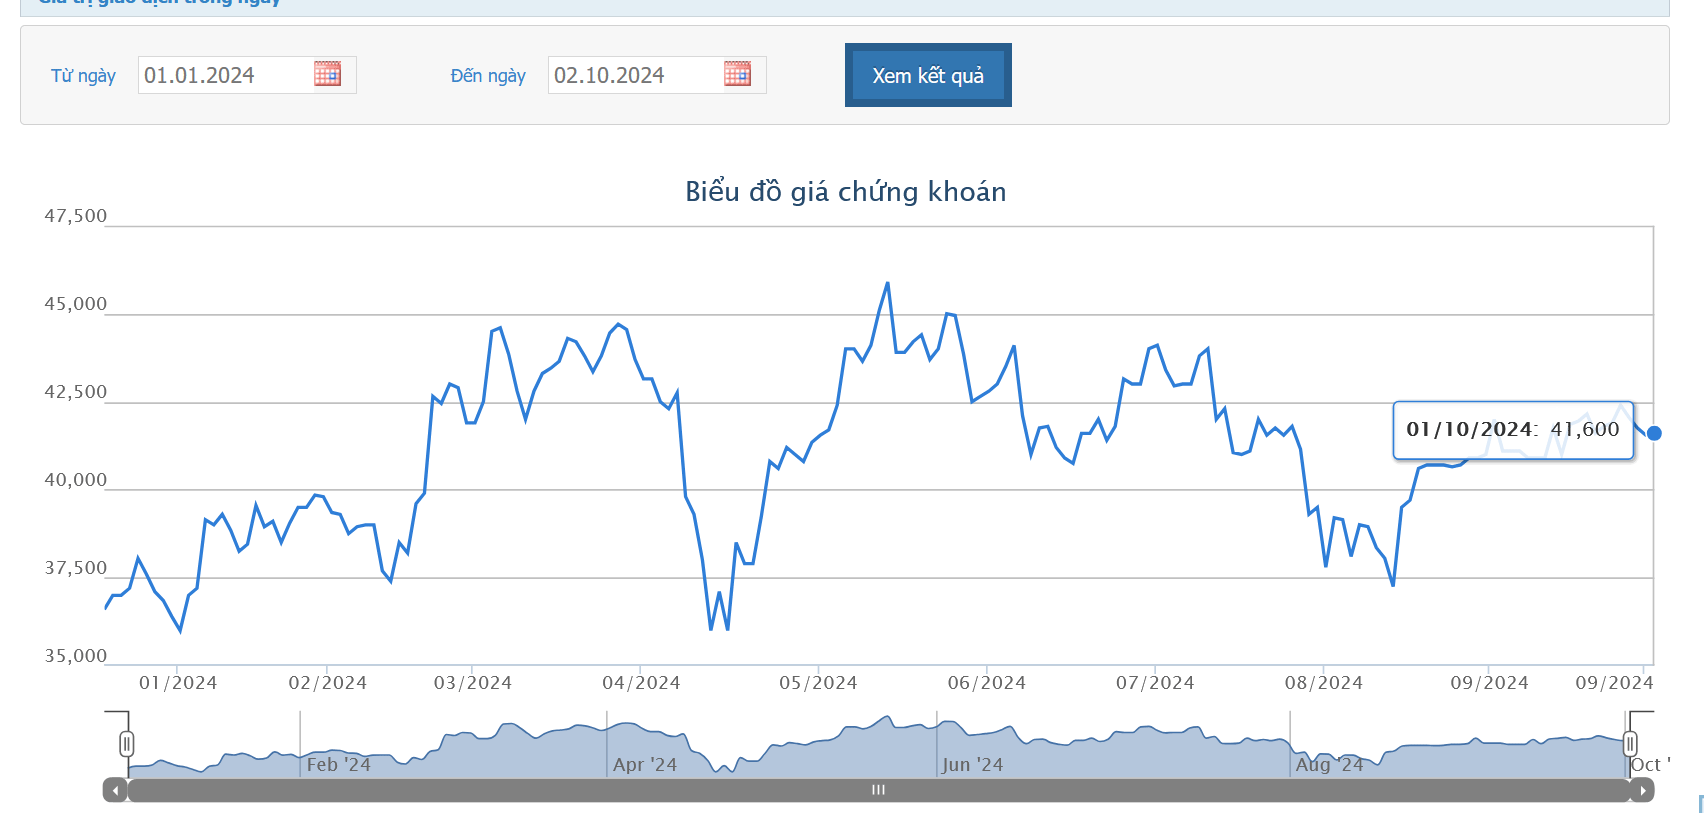Viewport: 1704px width, 813px height.
Task: Click the Từ ngày label
Action: pyautogui.click(x=83, y=75)
